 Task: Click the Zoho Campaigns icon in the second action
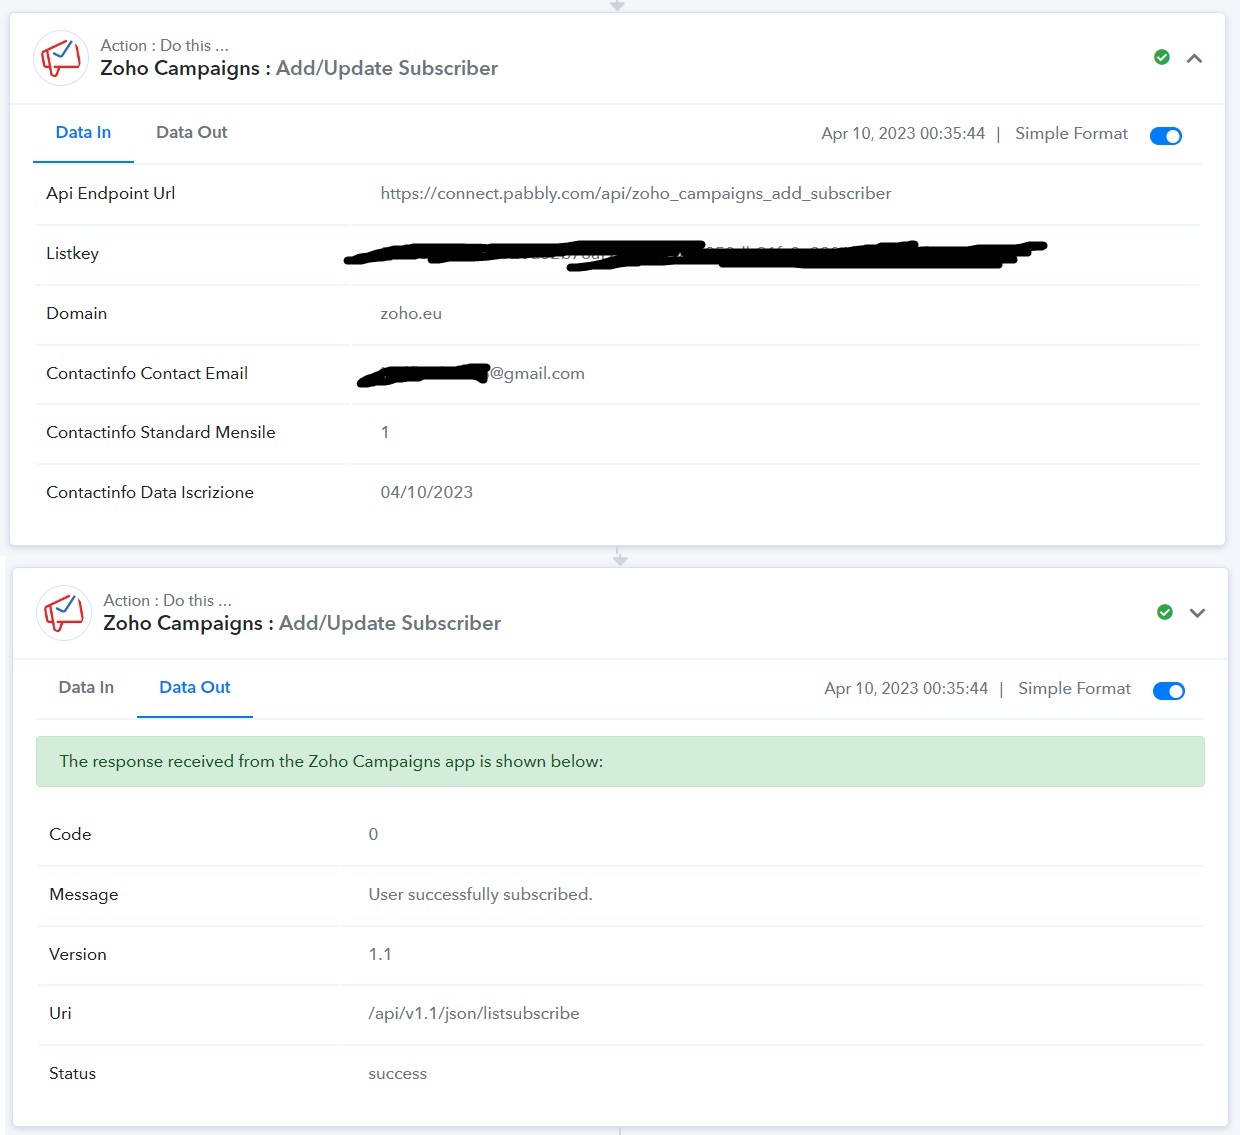click(x=64, y=612)
